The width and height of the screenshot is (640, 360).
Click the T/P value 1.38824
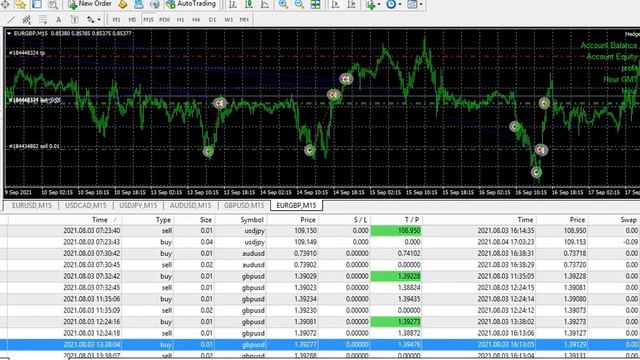409,288
